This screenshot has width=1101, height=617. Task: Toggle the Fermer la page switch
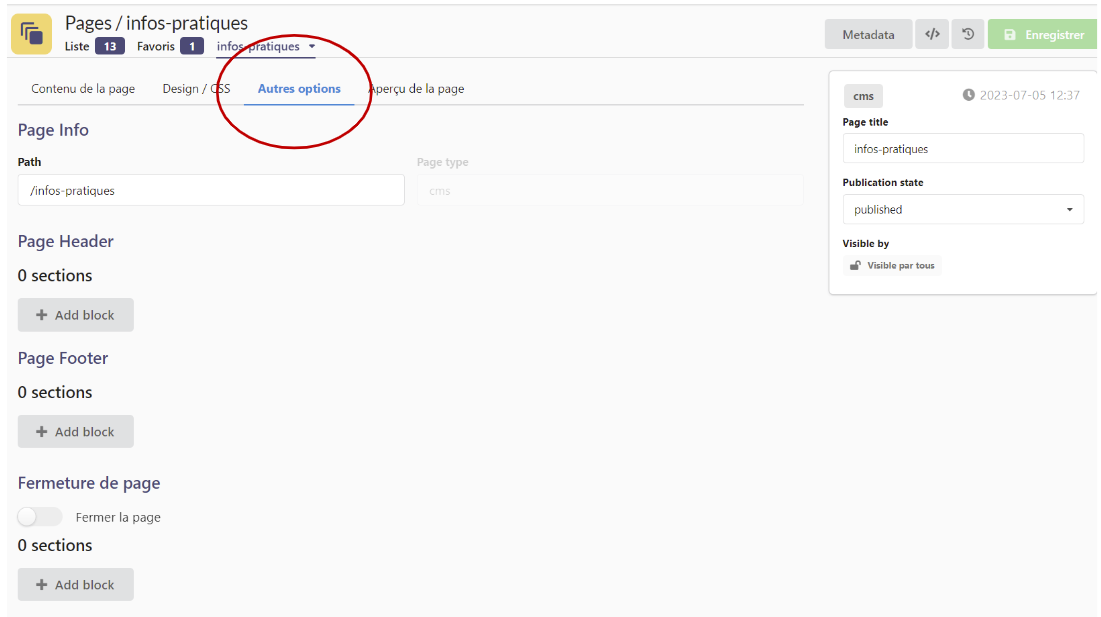(x=40, y=517)
